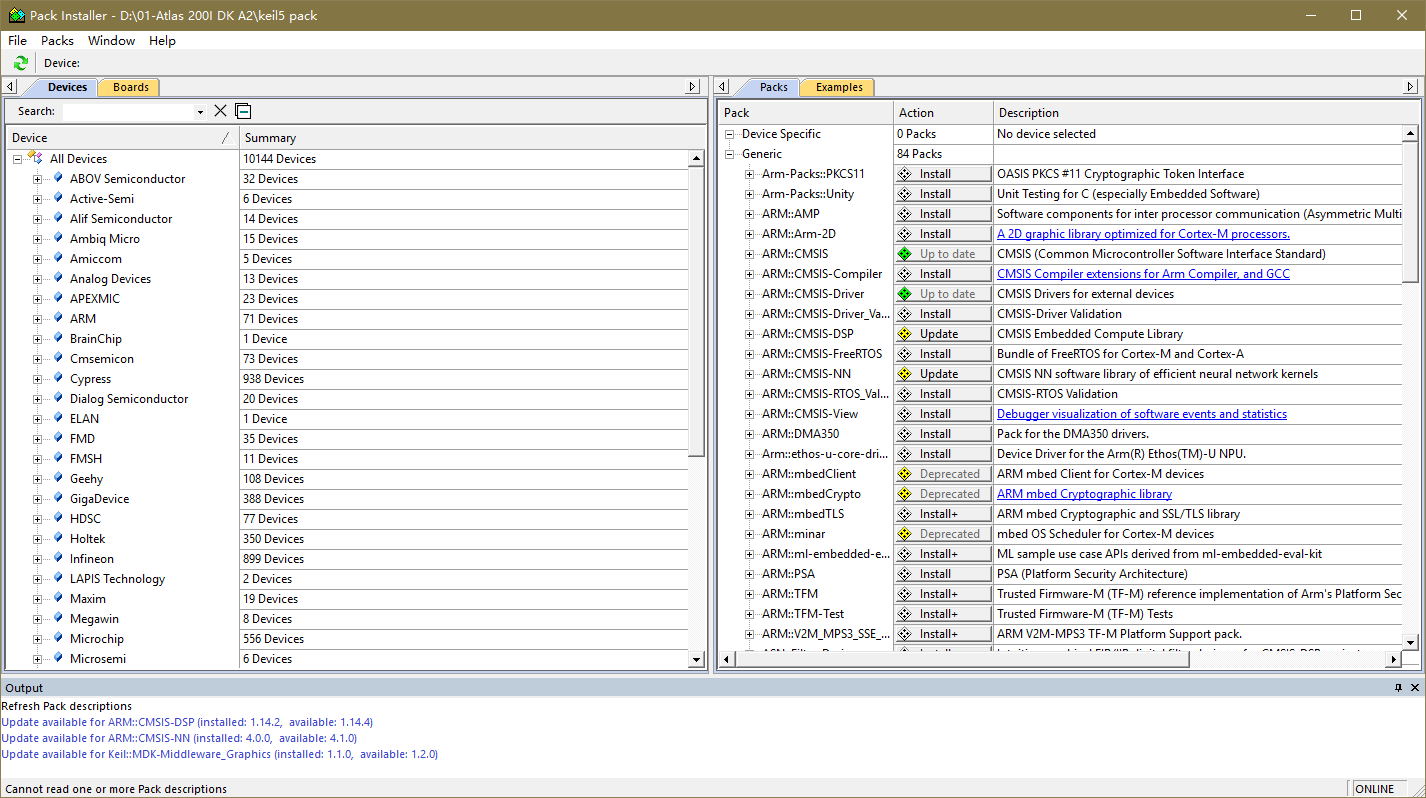The height and width of the screenshot is (798, 1426).
Task: Click the Dialog Semiconductor vendor icon
Action: pos(58,398)
